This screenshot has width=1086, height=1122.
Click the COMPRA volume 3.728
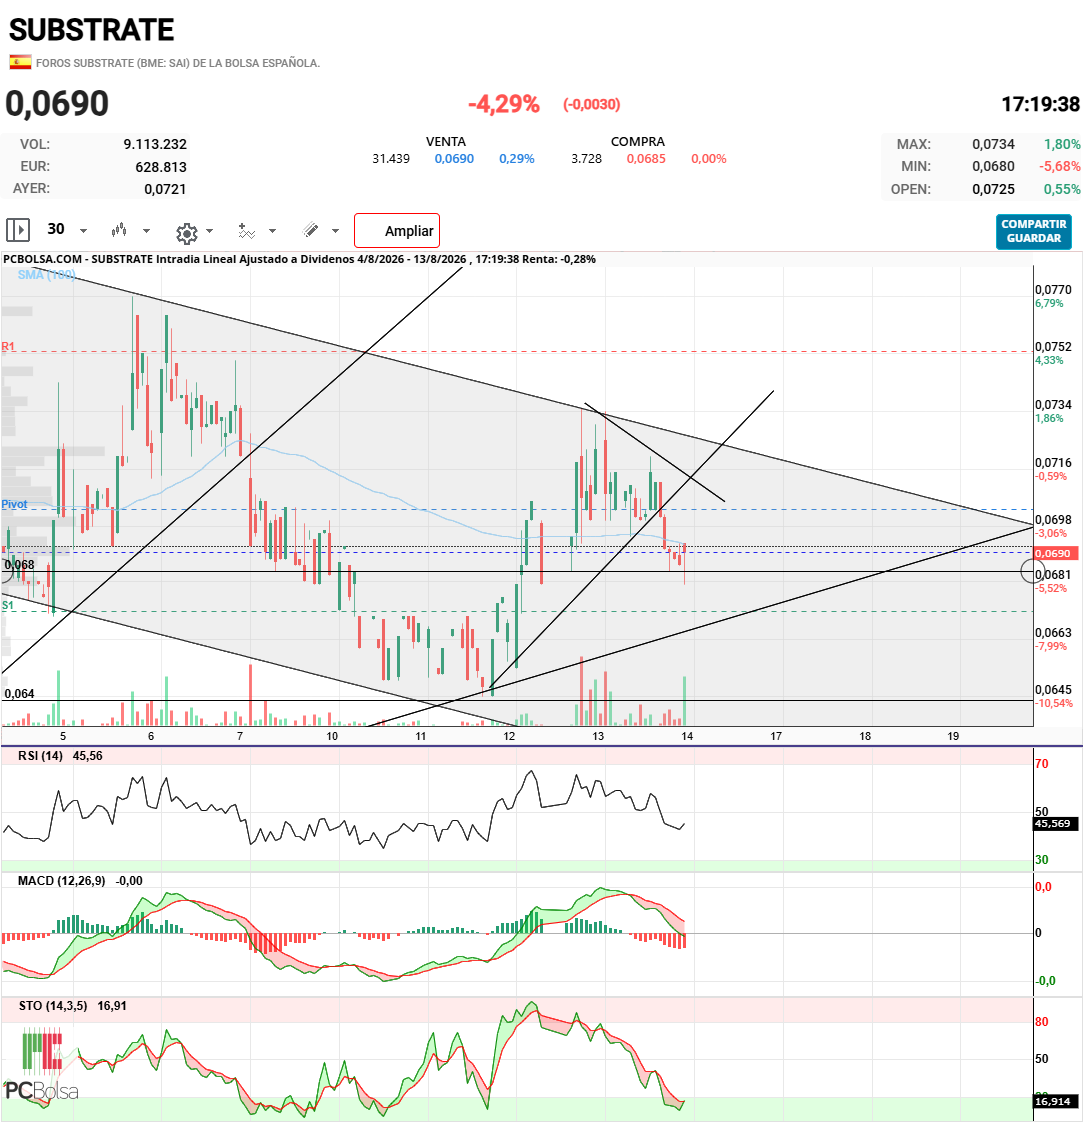pos(587,159)
